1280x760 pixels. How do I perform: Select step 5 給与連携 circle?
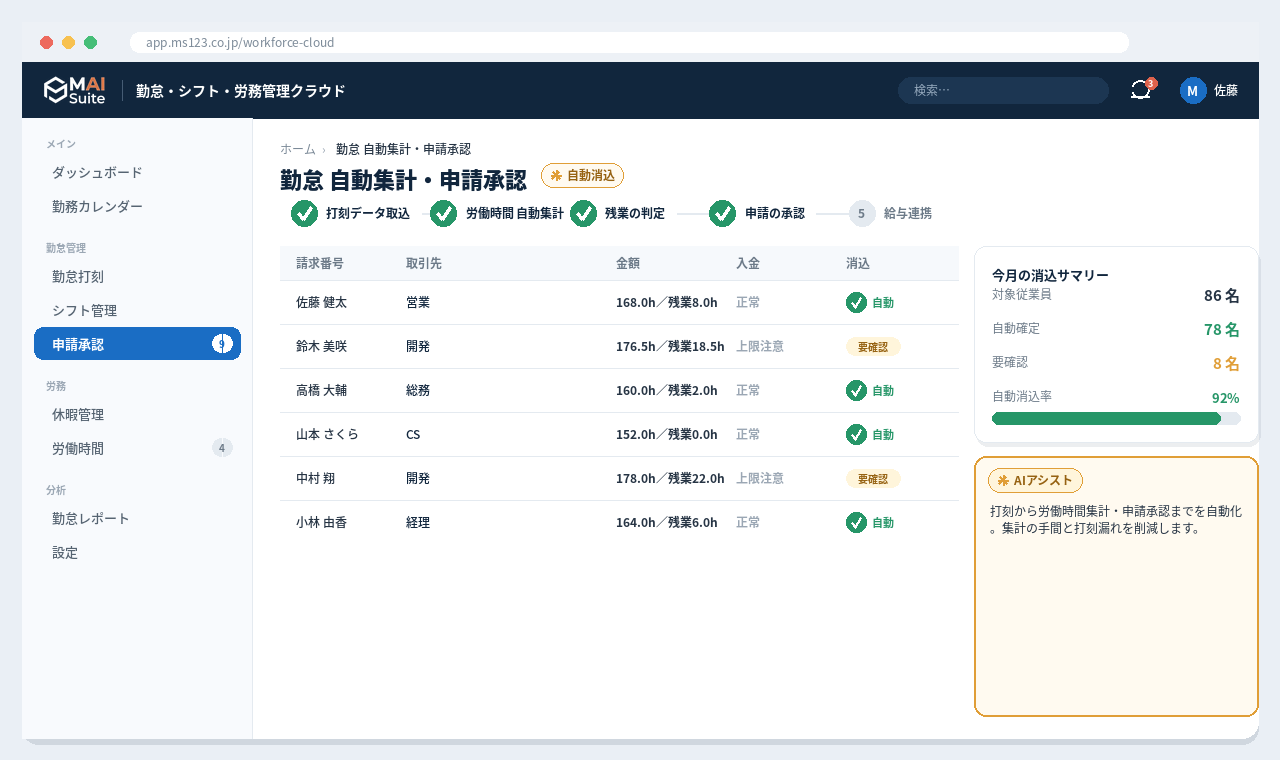pos(862,213)
